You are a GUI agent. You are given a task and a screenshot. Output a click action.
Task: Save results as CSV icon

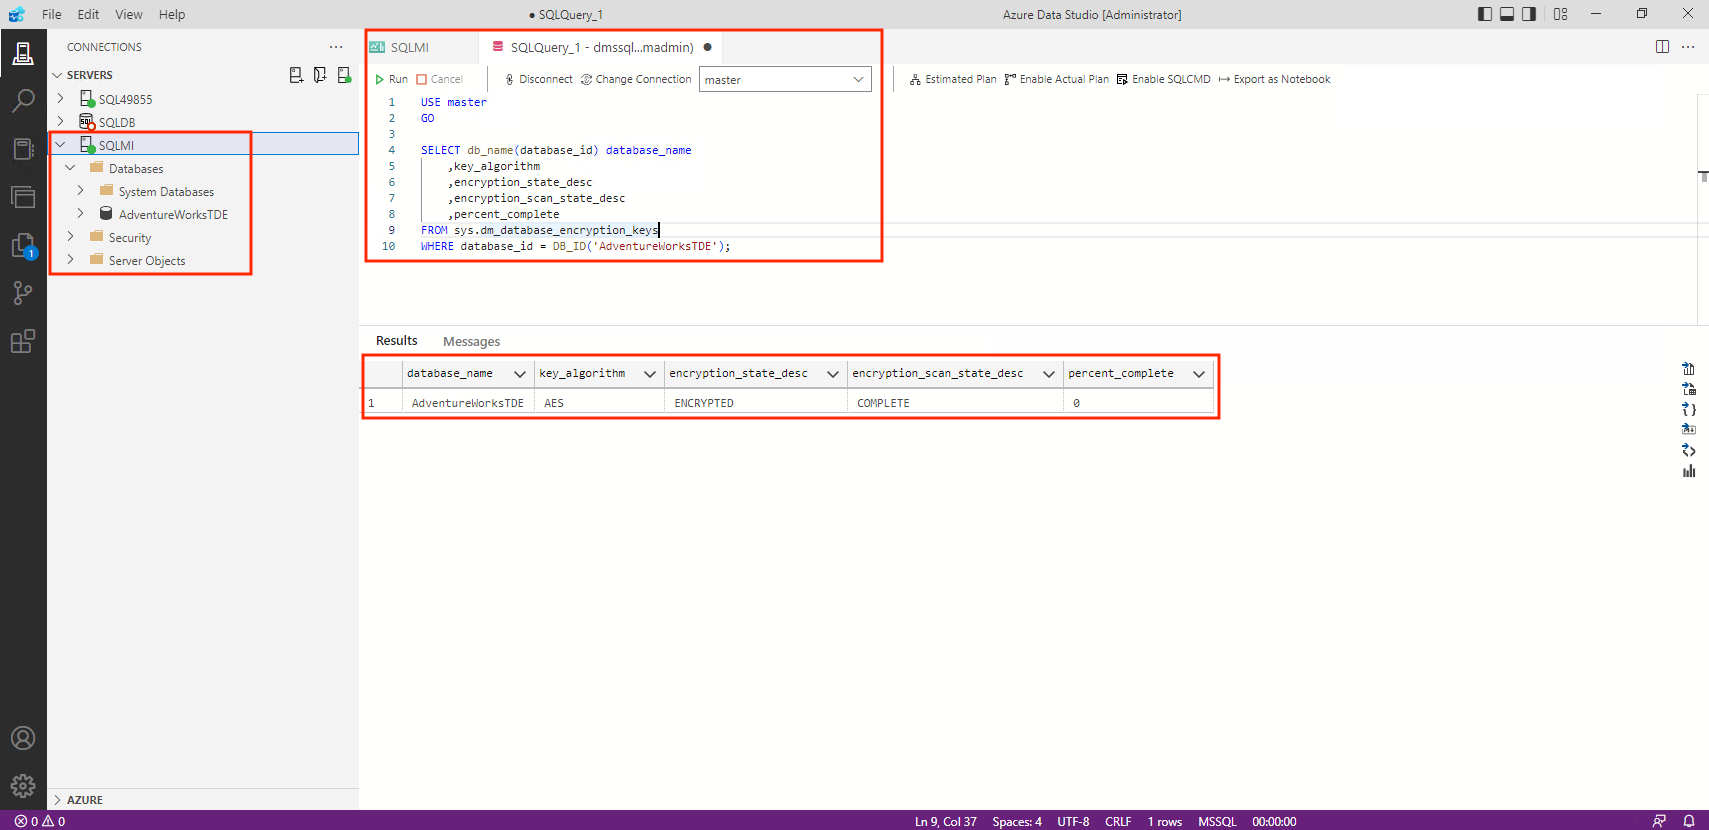pyautogui.click(x=1688, y=369)
